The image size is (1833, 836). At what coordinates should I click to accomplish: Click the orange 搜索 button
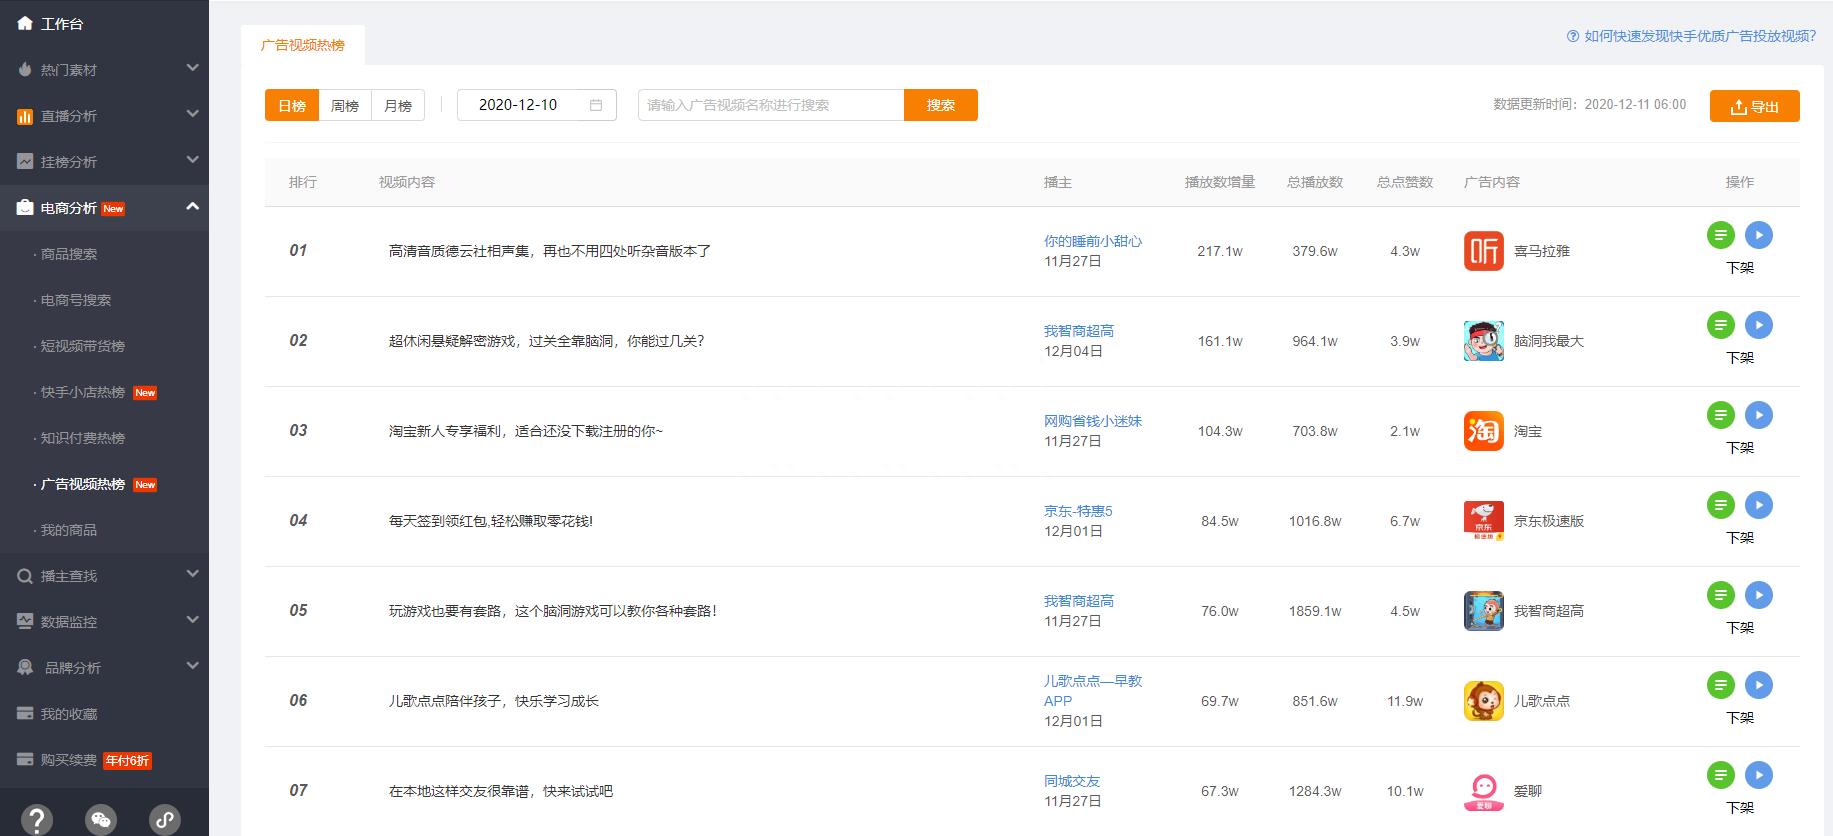(940, 105)
